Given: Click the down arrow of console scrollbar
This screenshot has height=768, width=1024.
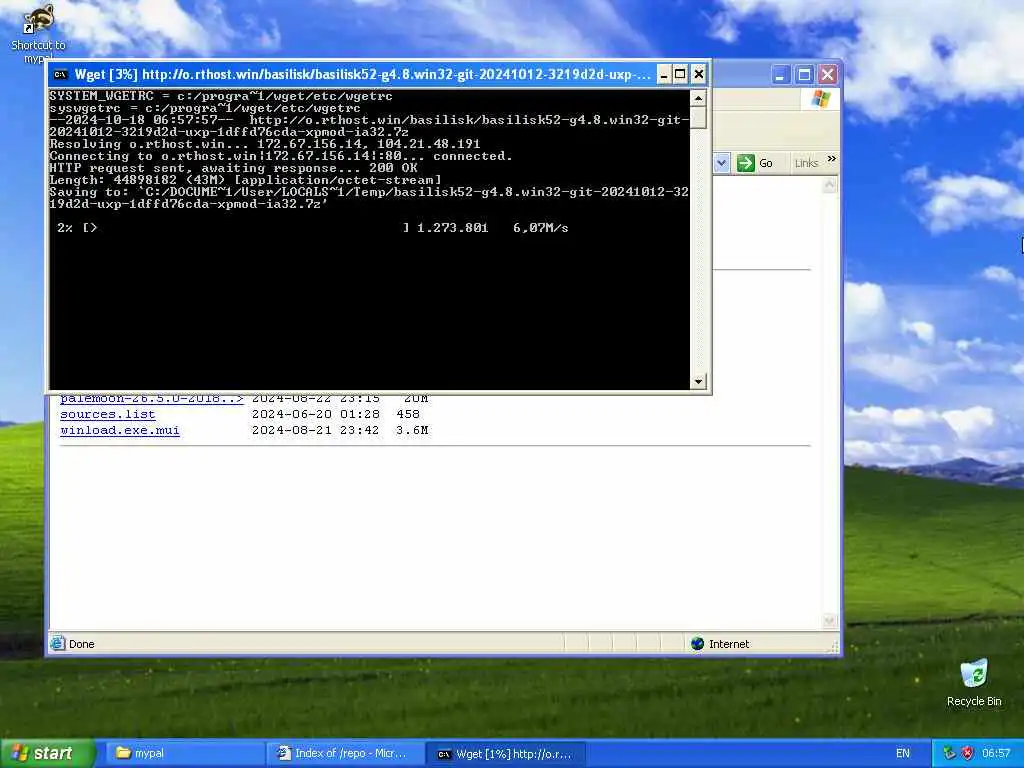Looking at the screenshot, I should (x=698, y=381).
